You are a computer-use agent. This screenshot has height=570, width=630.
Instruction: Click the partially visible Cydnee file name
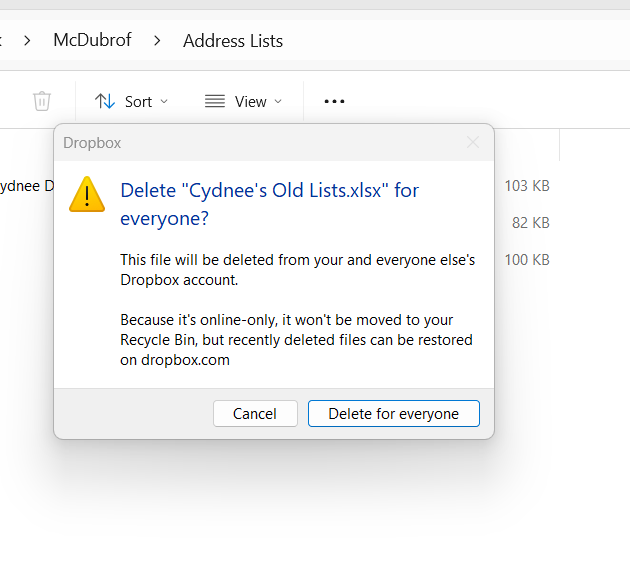(x=26, y=186)
